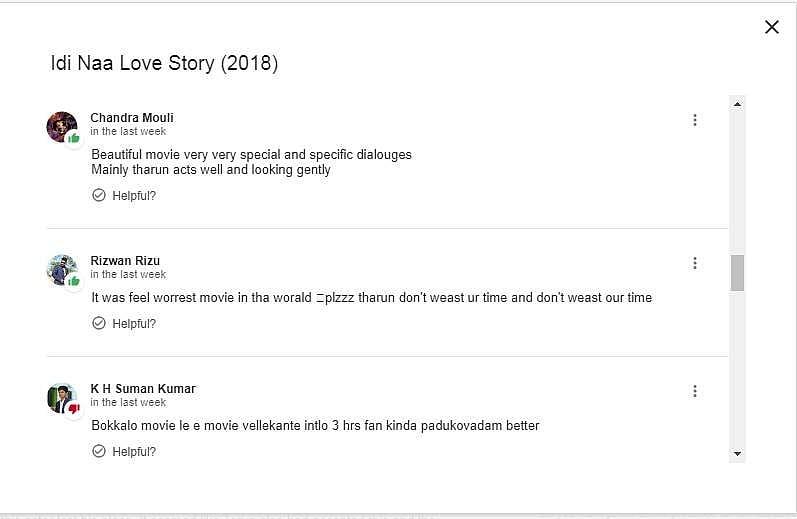Open K H Suman Kumar's profile avatar

point(60,396)
